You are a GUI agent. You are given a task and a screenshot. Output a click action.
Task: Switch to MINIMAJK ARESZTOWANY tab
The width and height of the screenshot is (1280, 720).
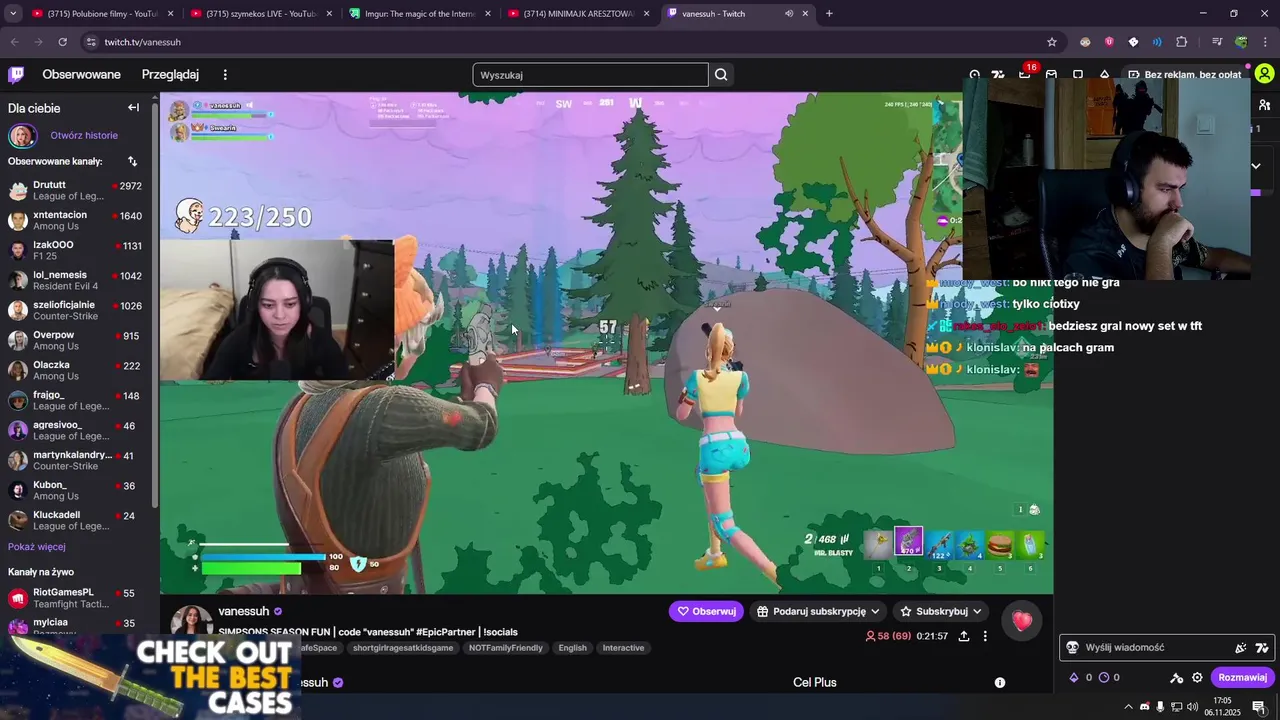(x=578, y=14)
